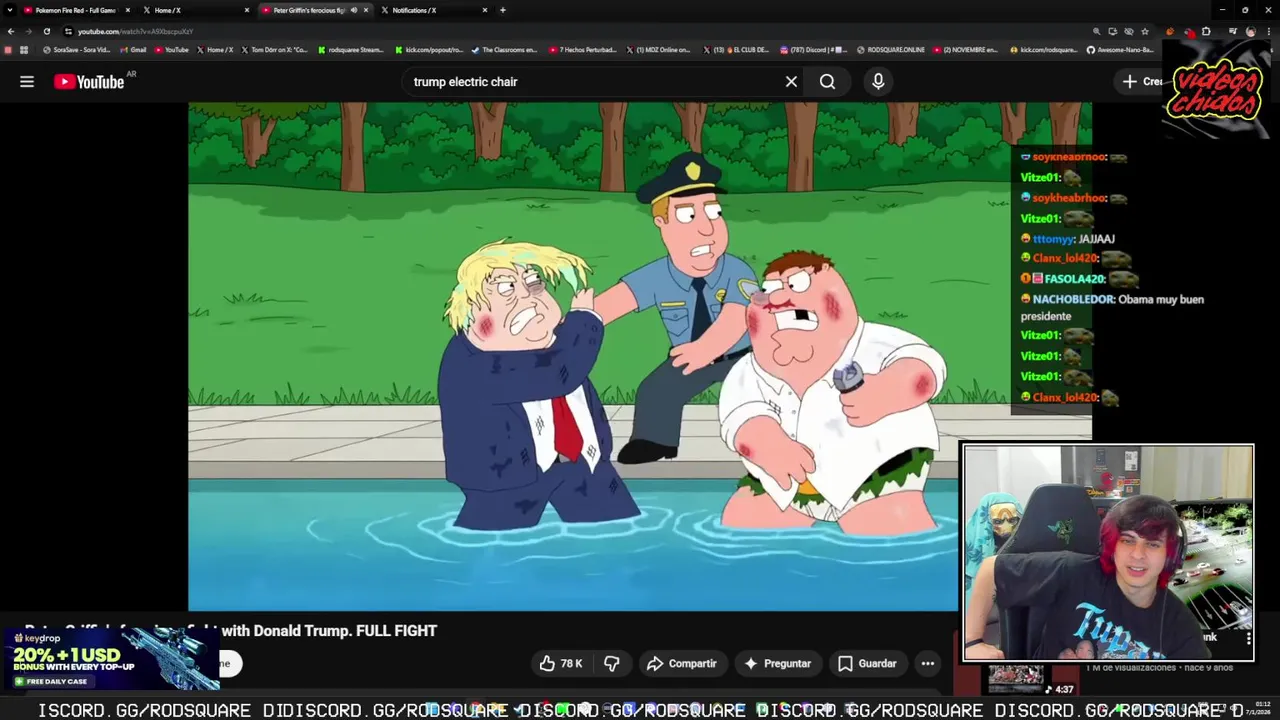
Task: Open the media control icon in toolbar
Action: point(1233,31)
